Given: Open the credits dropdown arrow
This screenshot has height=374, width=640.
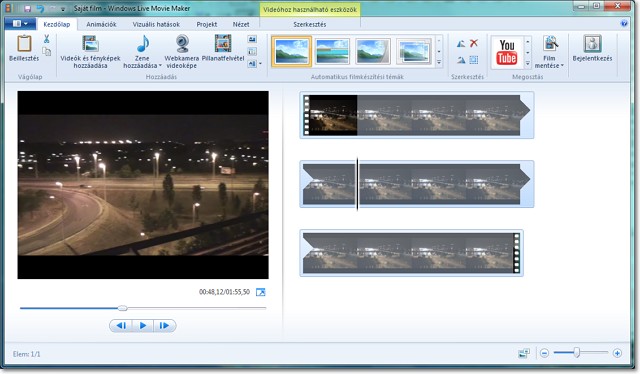Looking at the screenshot, I should [x=260, y=64].
